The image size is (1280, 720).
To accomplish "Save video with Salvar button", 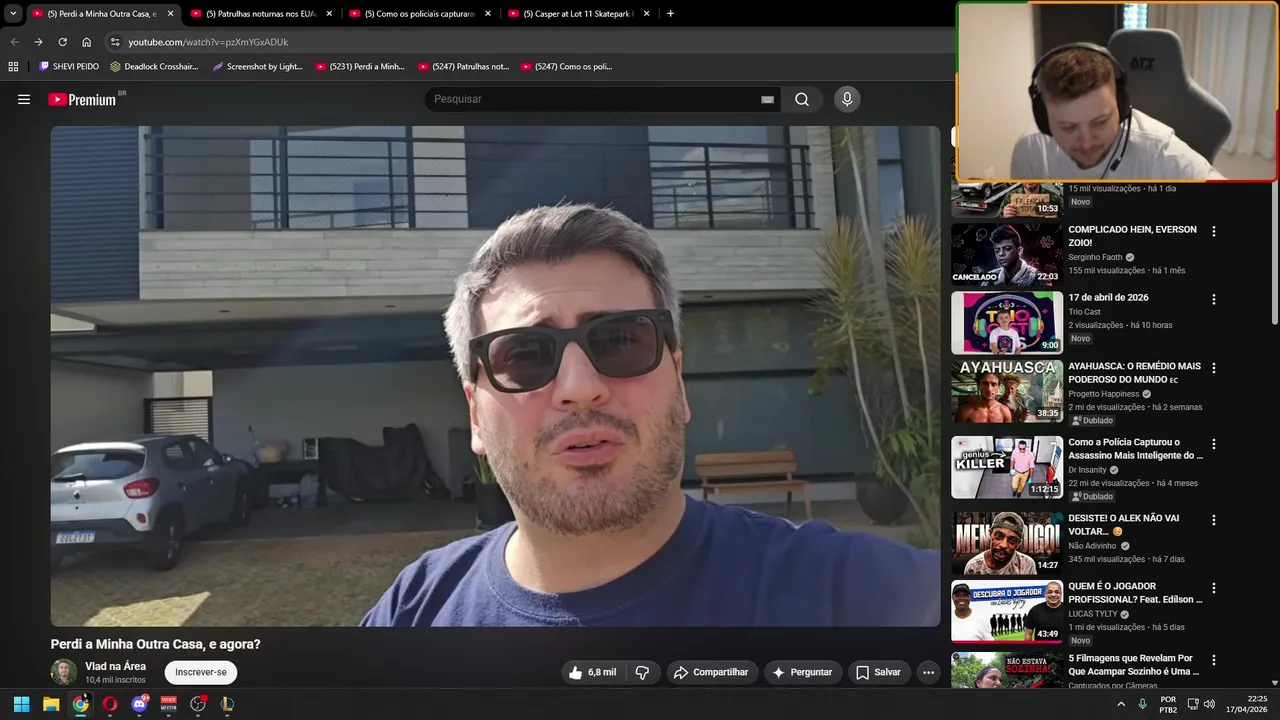I will click(878, 672).
